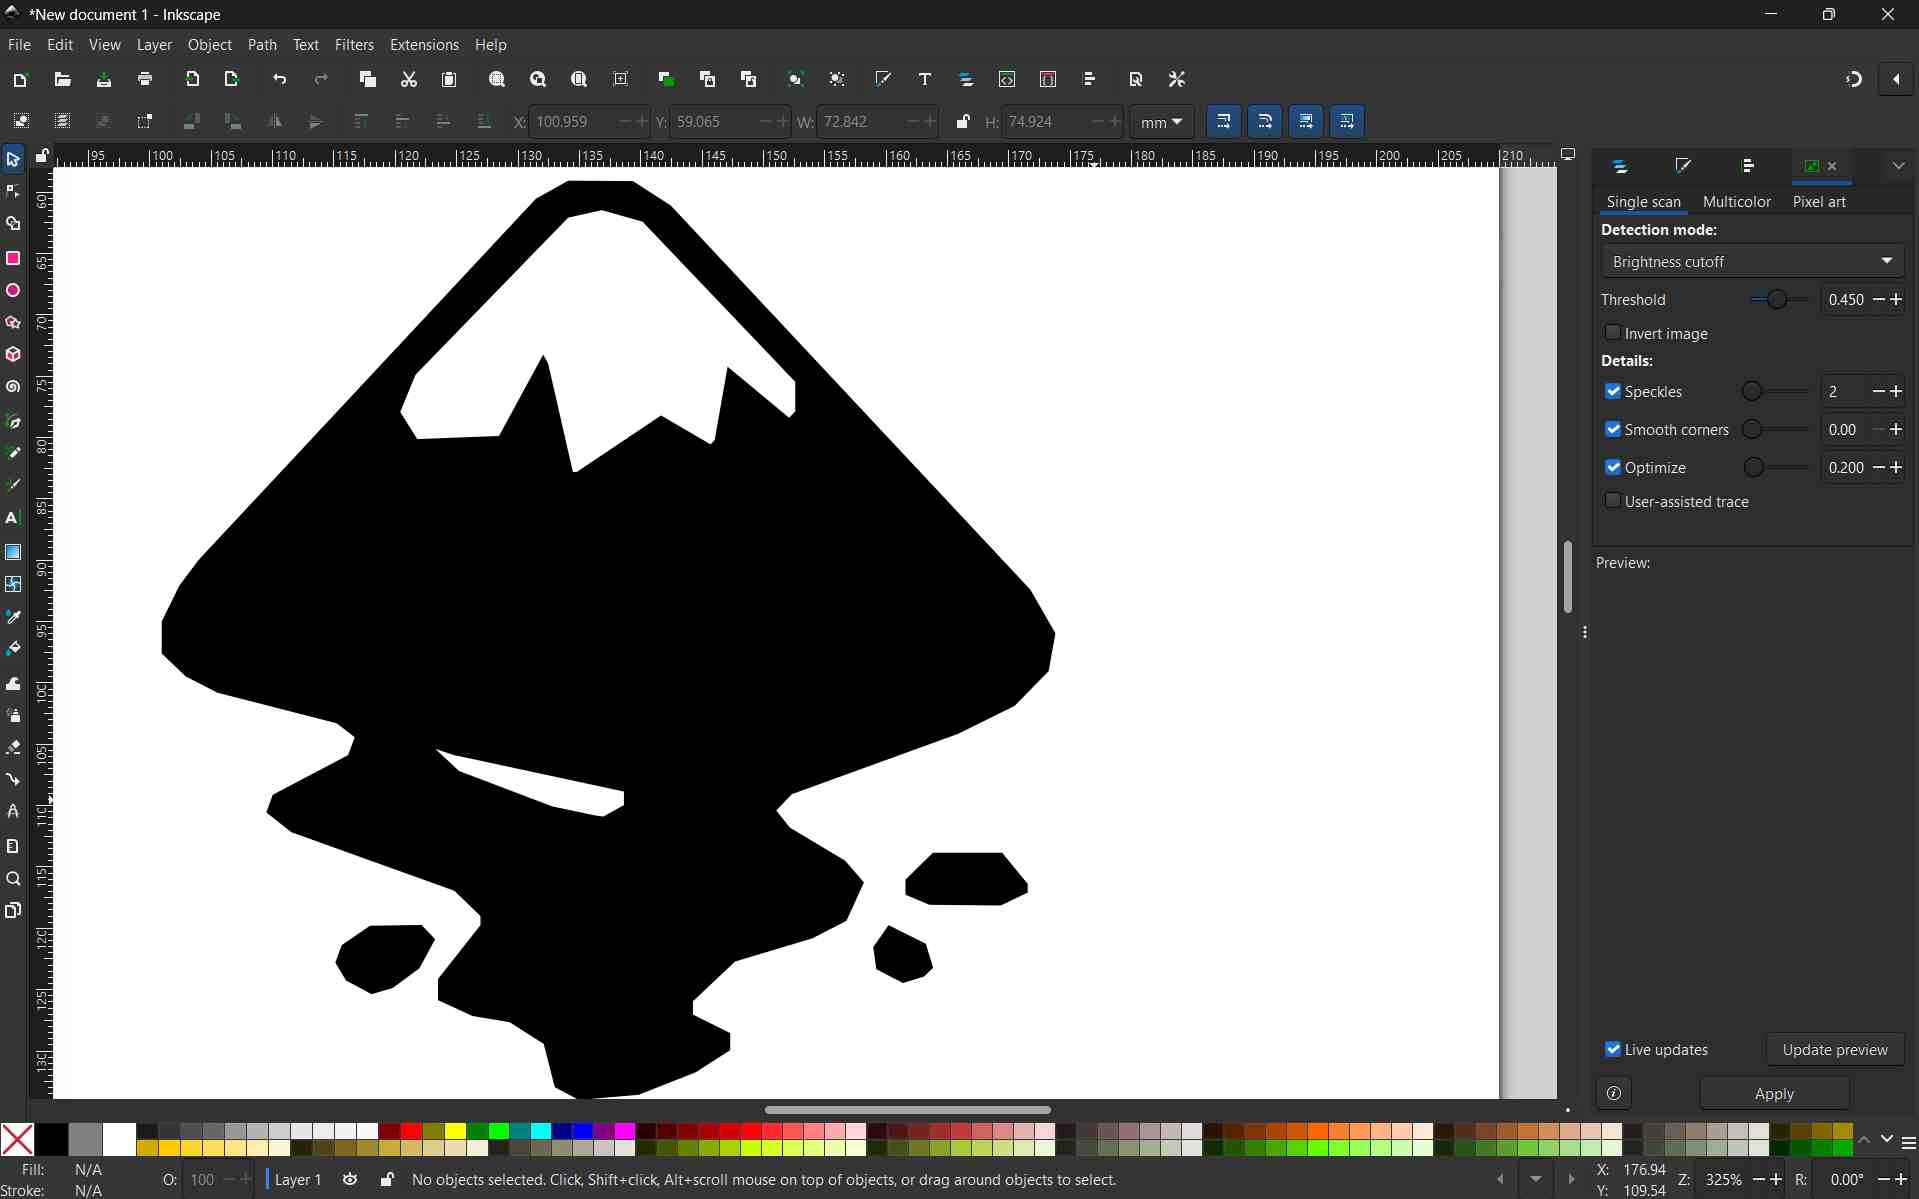This screenshot has height=1199, width=1919.
Task: Open the File menu
Action: 19,45
